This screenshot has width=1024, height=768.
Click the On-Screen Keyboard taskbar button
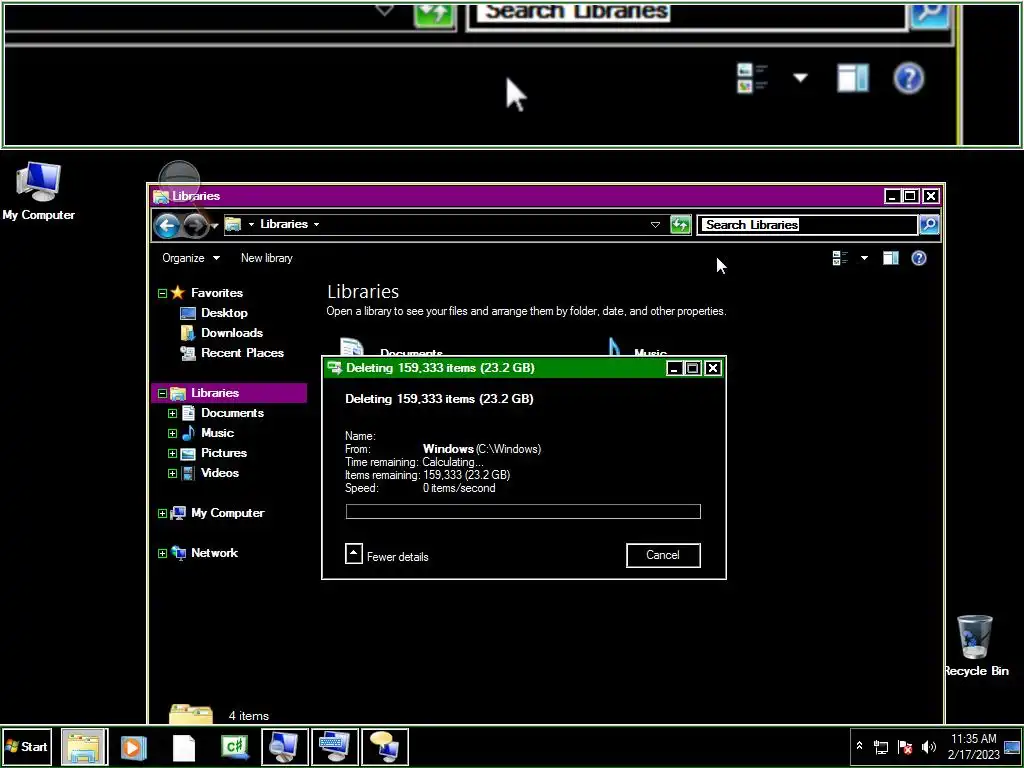[x=334, y=747]
